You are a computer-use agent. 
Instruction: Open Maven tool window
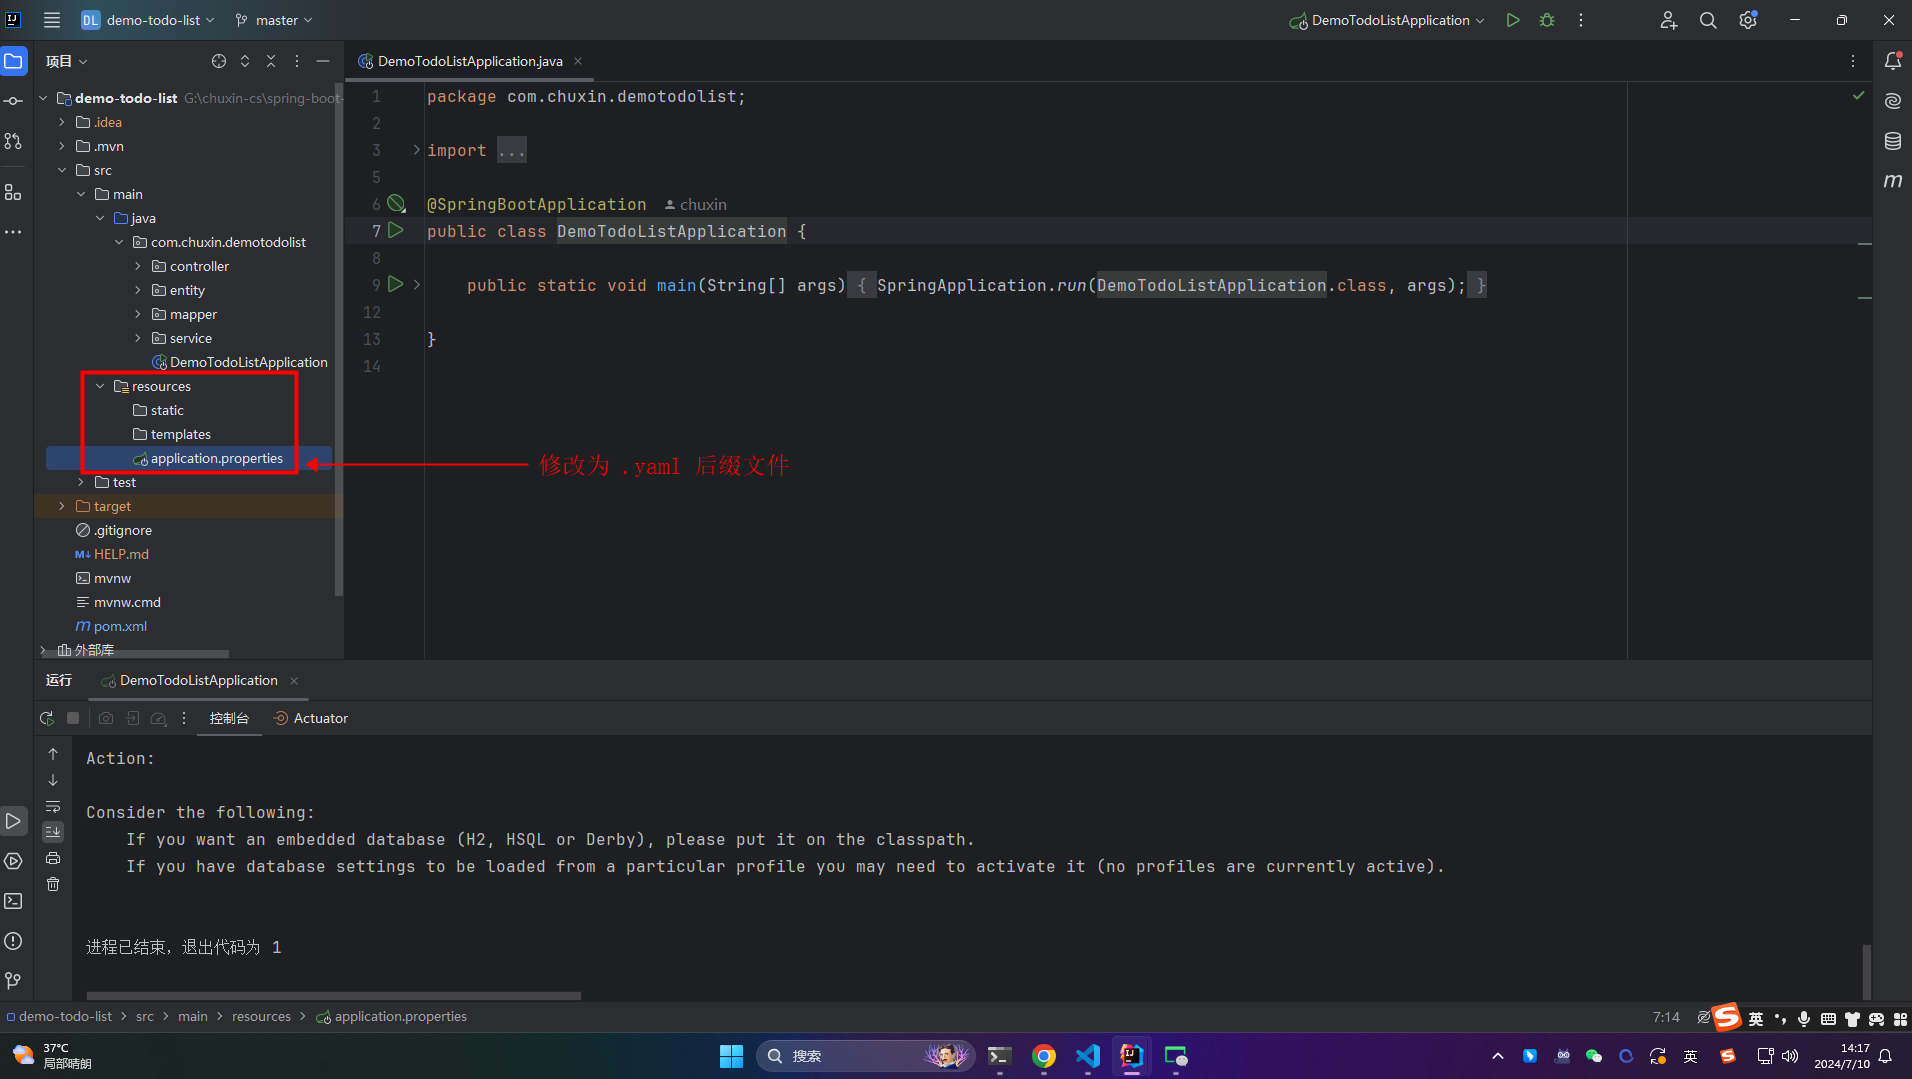pyautogui.click(x=1893, y=181)
